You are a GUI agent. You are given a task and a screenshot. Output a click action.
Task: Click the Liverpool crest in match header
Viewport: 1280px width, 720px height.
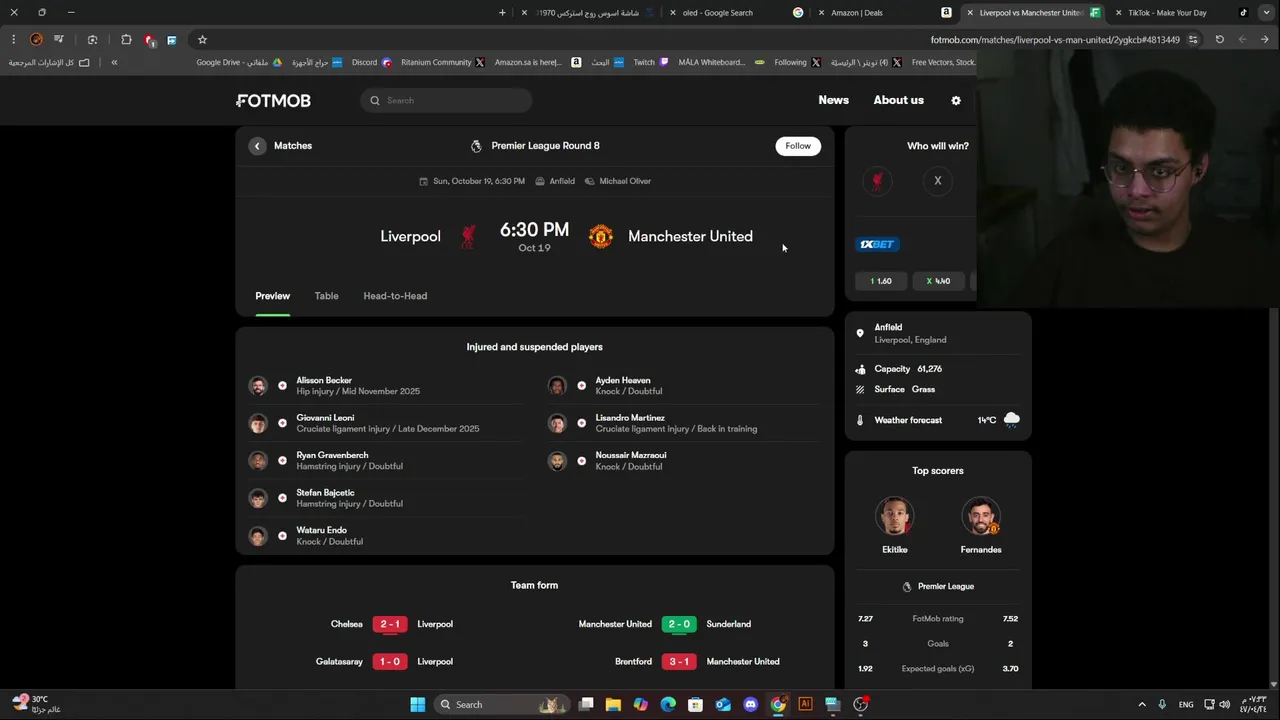pyautogui.click(x=468, y=236)
